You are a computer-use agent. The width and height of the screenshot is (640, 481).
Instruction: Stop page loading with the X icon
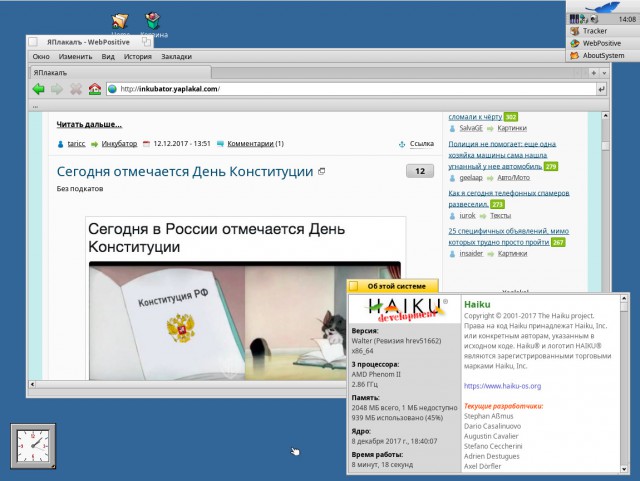click(x=76, y=89)
